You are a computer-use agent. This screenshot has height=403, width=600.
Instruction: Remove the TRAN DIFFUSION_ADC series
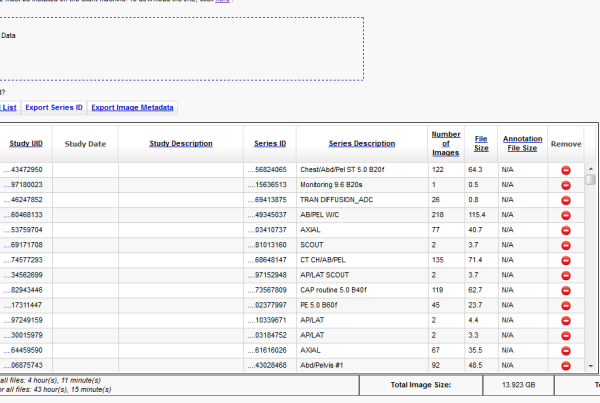click(566, 200)
